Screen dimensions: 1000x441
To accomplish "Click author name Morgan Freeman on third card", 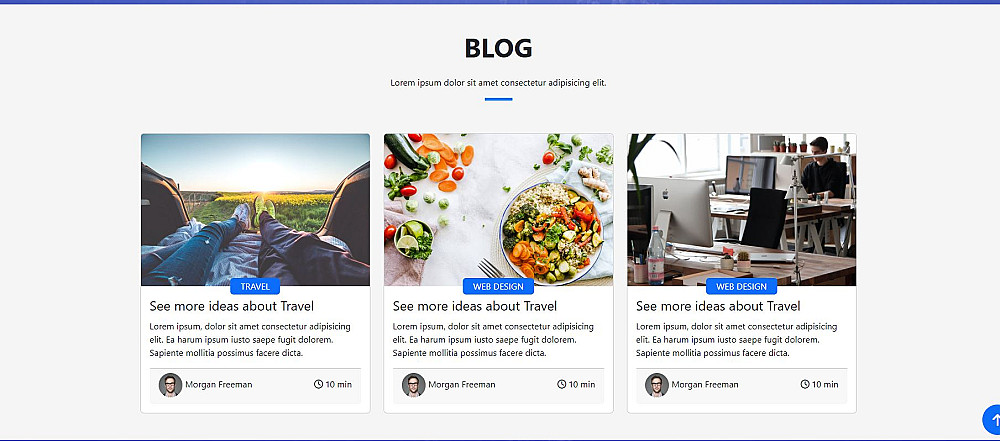I will coord(705,385).
